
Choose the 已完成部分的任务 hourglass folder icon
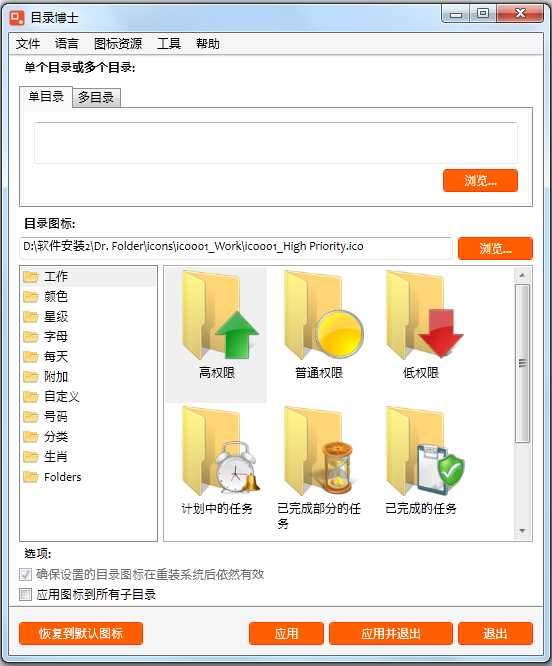pos(318,451)
